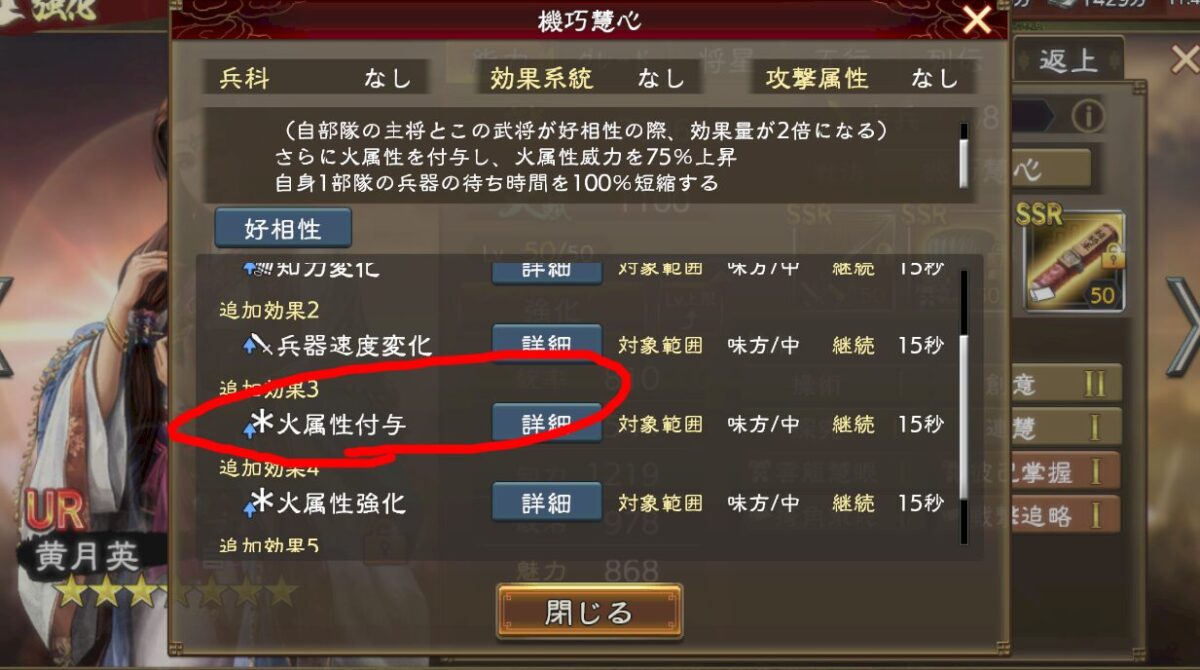The height and width of the screenshot is (670, 1200).
Task: Select the 火属性付与 effect icon
Action: 258,425
